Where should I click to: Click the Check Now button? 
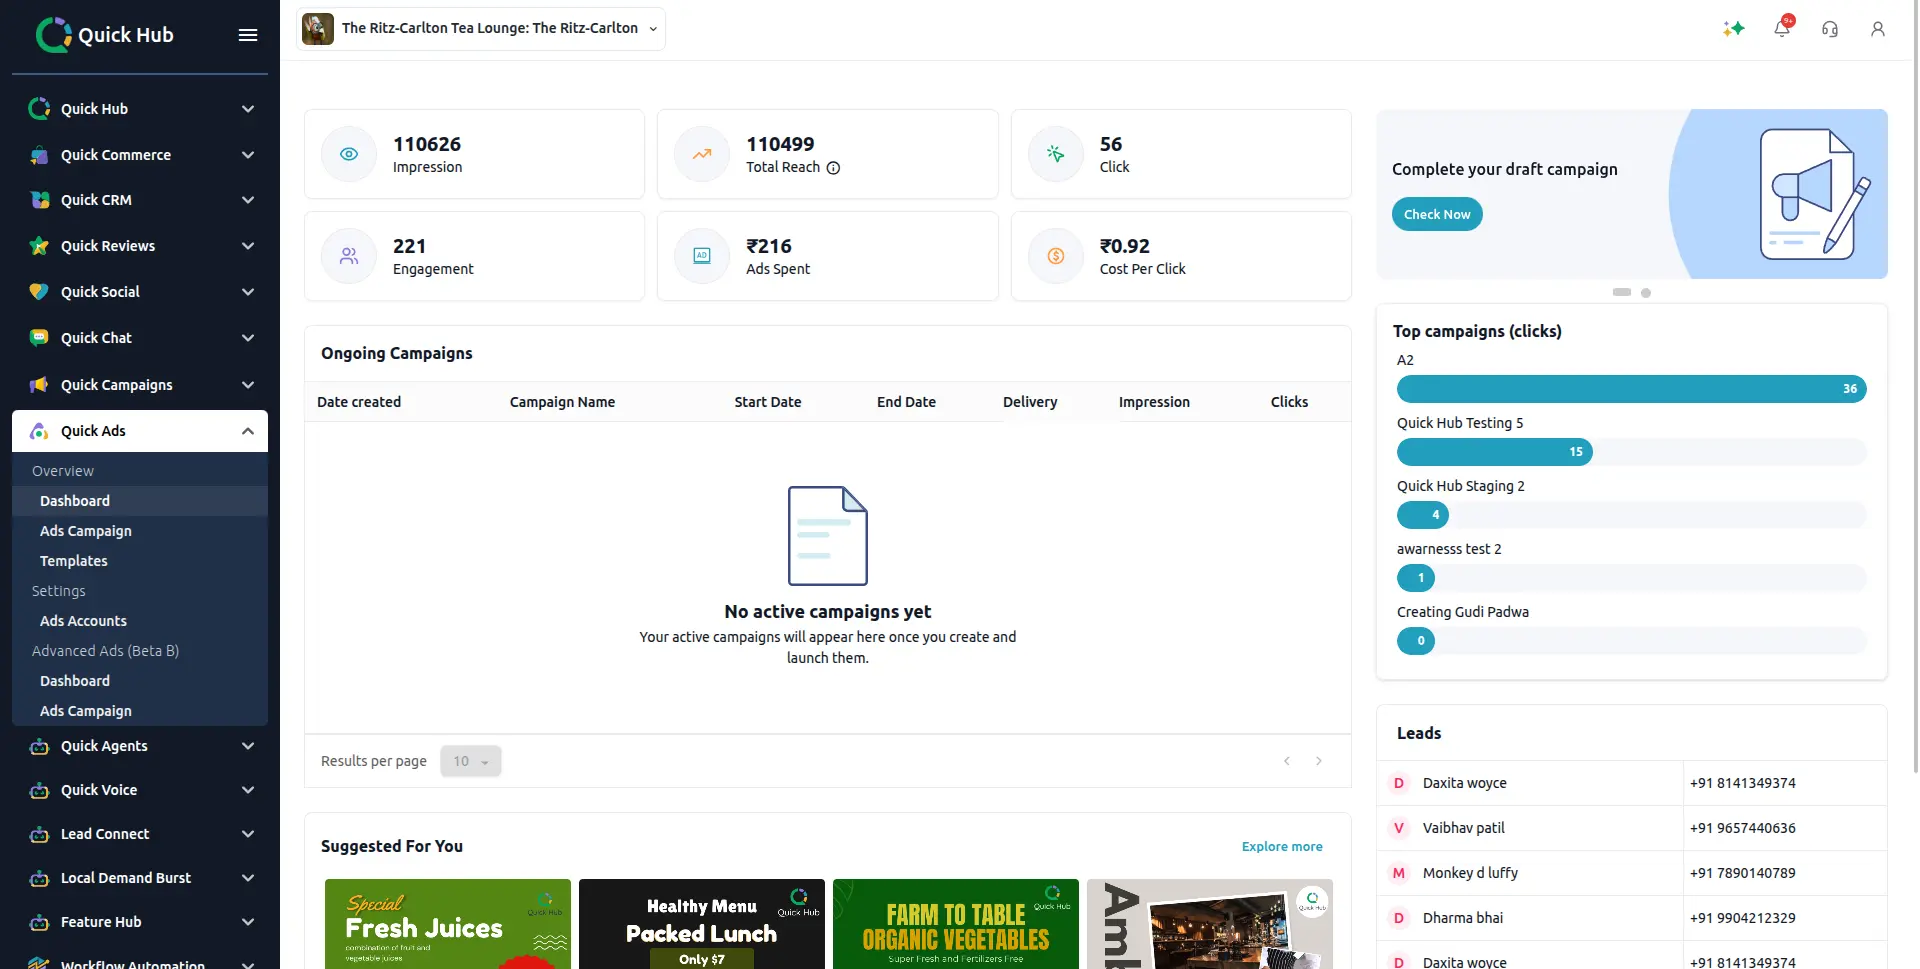(x=1437, y=214)
